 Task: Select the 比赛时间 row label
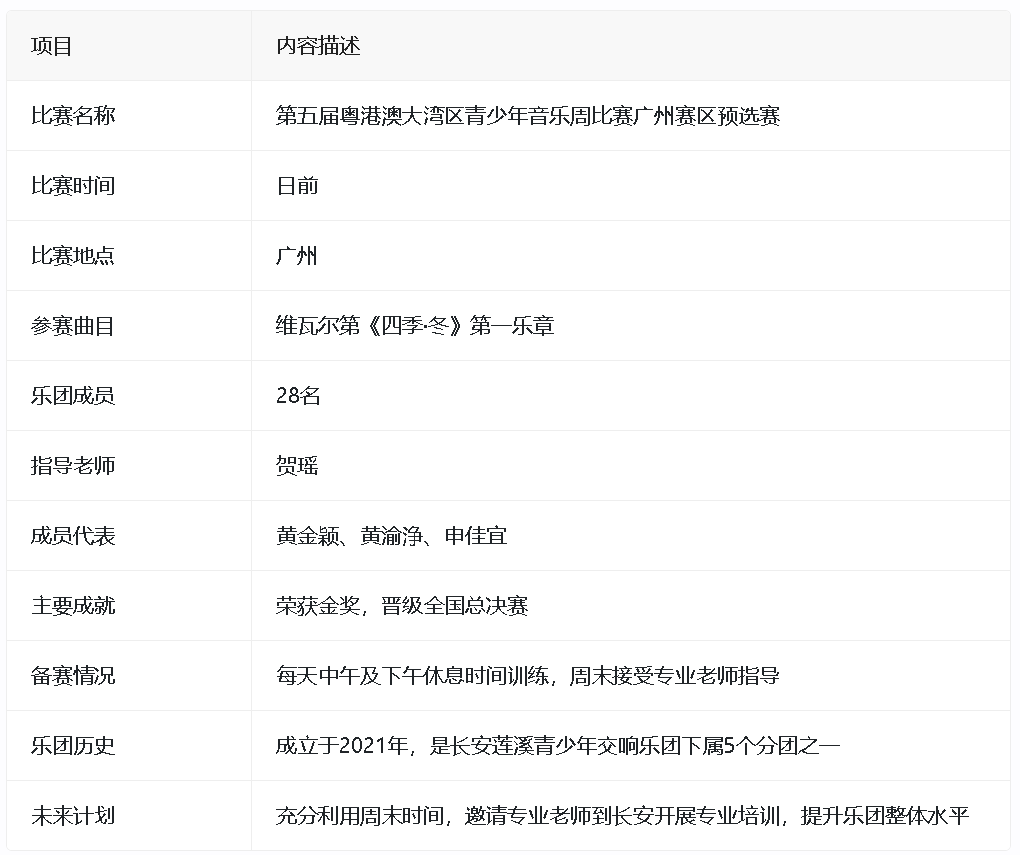pos(73,186)
